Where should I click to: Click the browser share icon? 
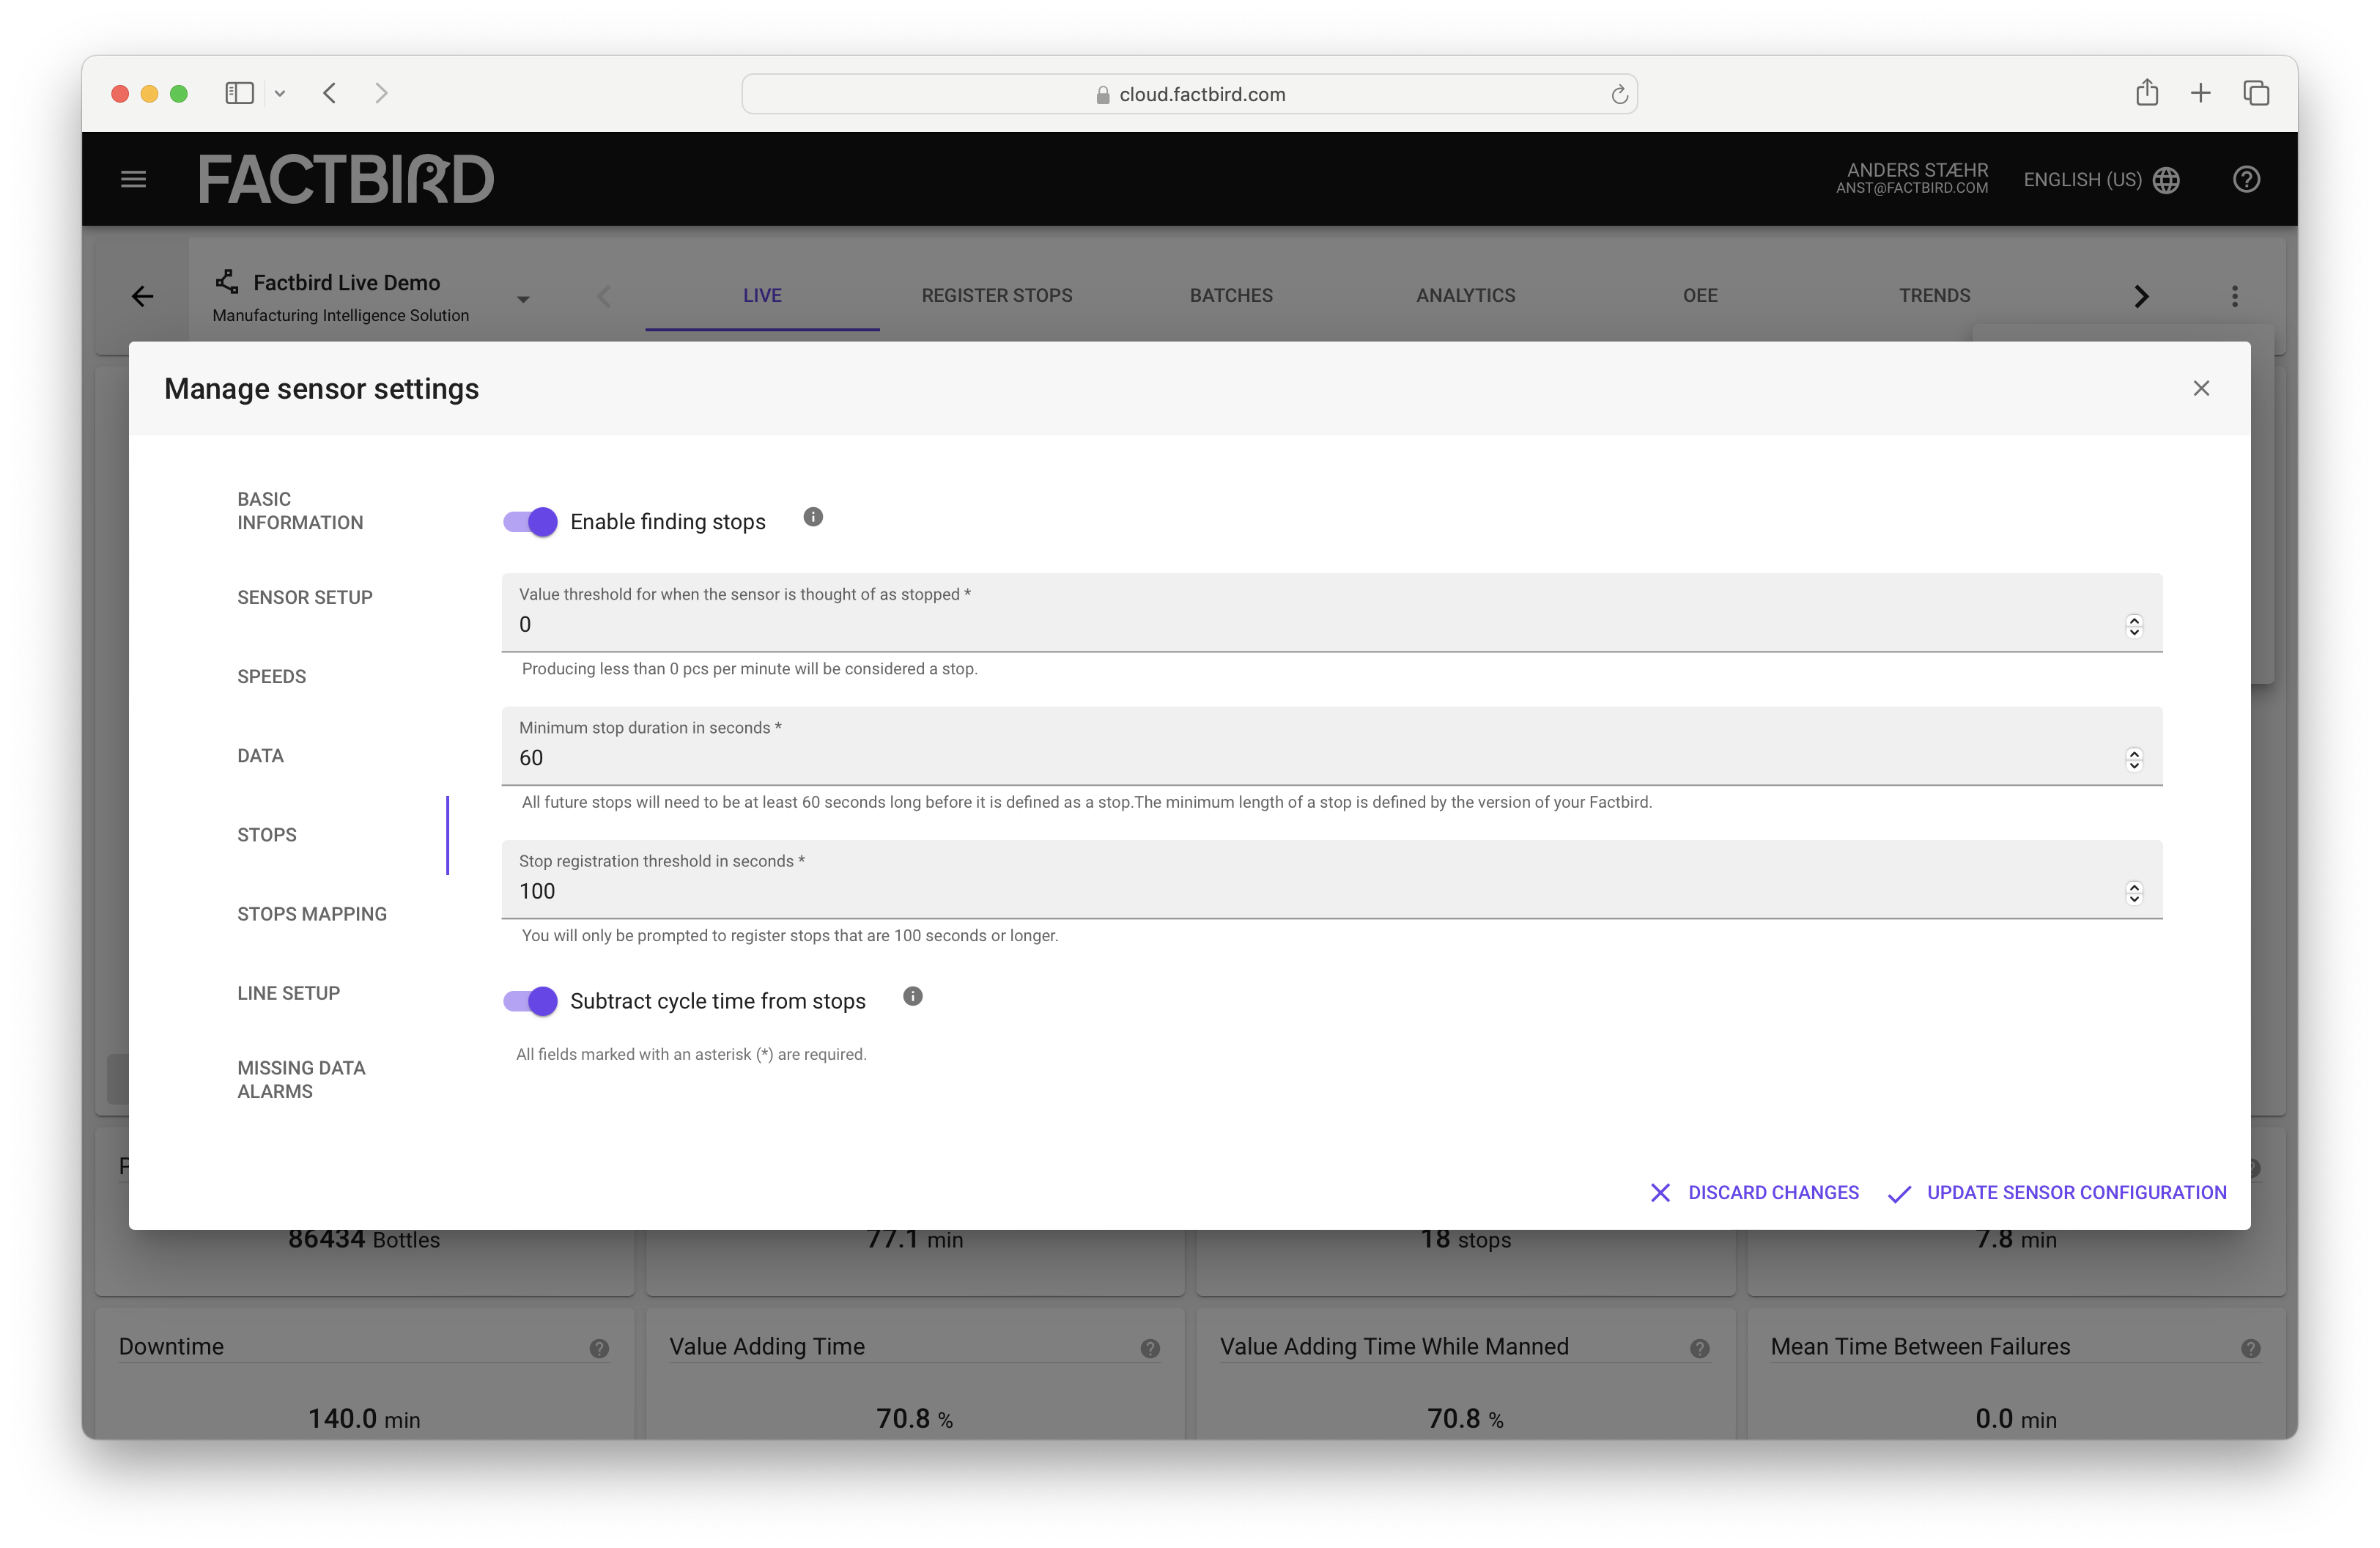[x=2147, y=93]
